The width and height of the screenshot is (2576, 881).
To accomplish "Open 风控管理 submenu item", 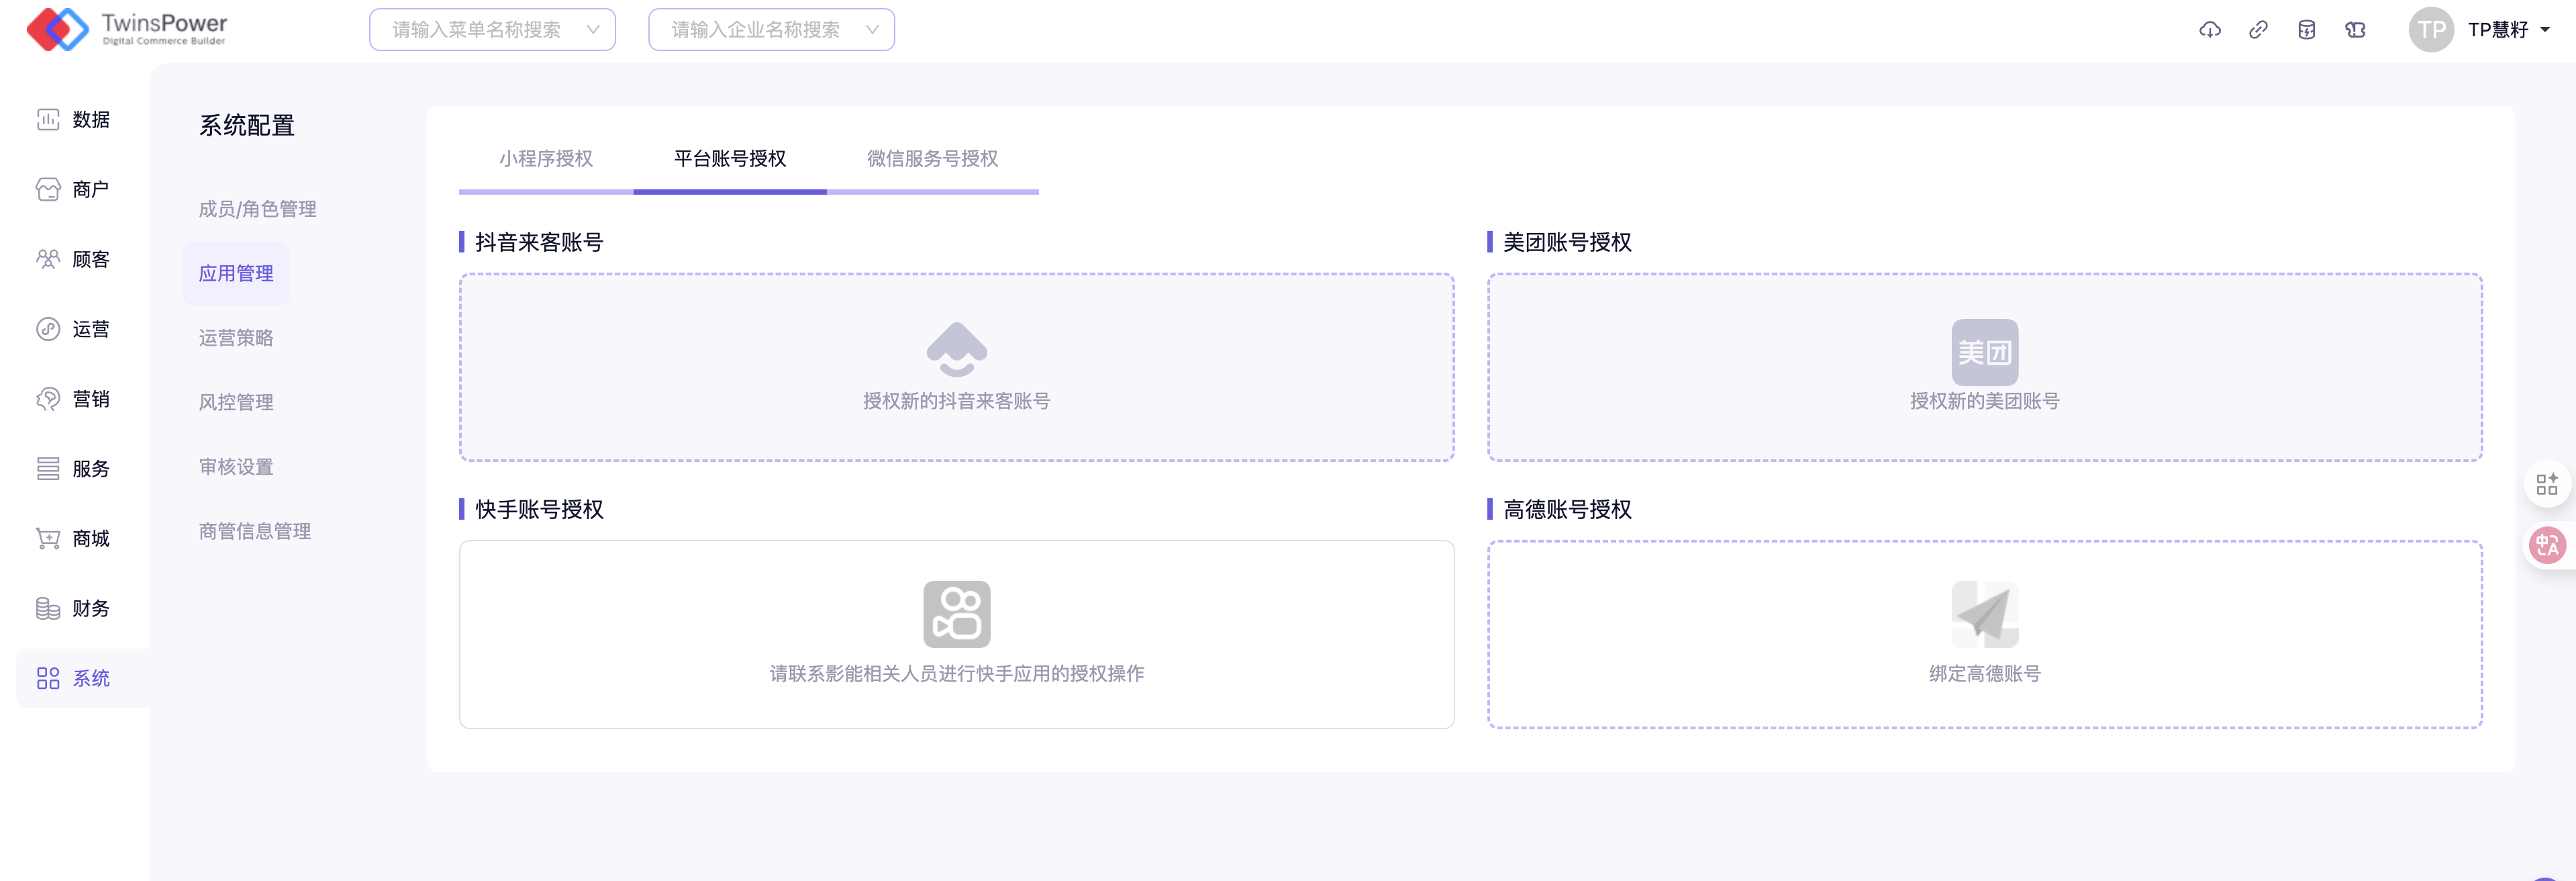I will (236, 402).
